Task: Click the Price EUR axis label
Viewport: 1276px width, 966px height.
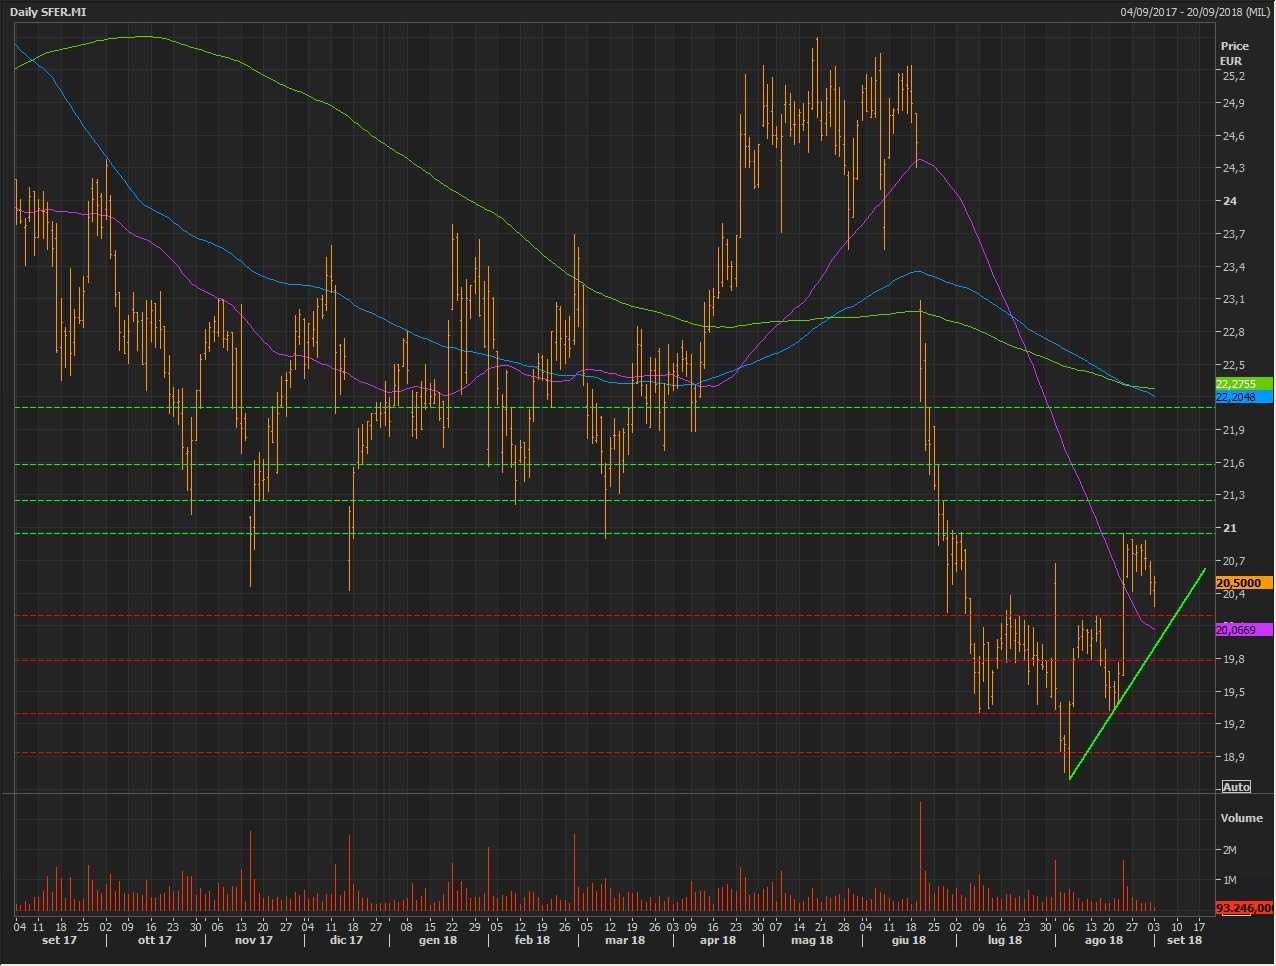Action: point(1234,53)
